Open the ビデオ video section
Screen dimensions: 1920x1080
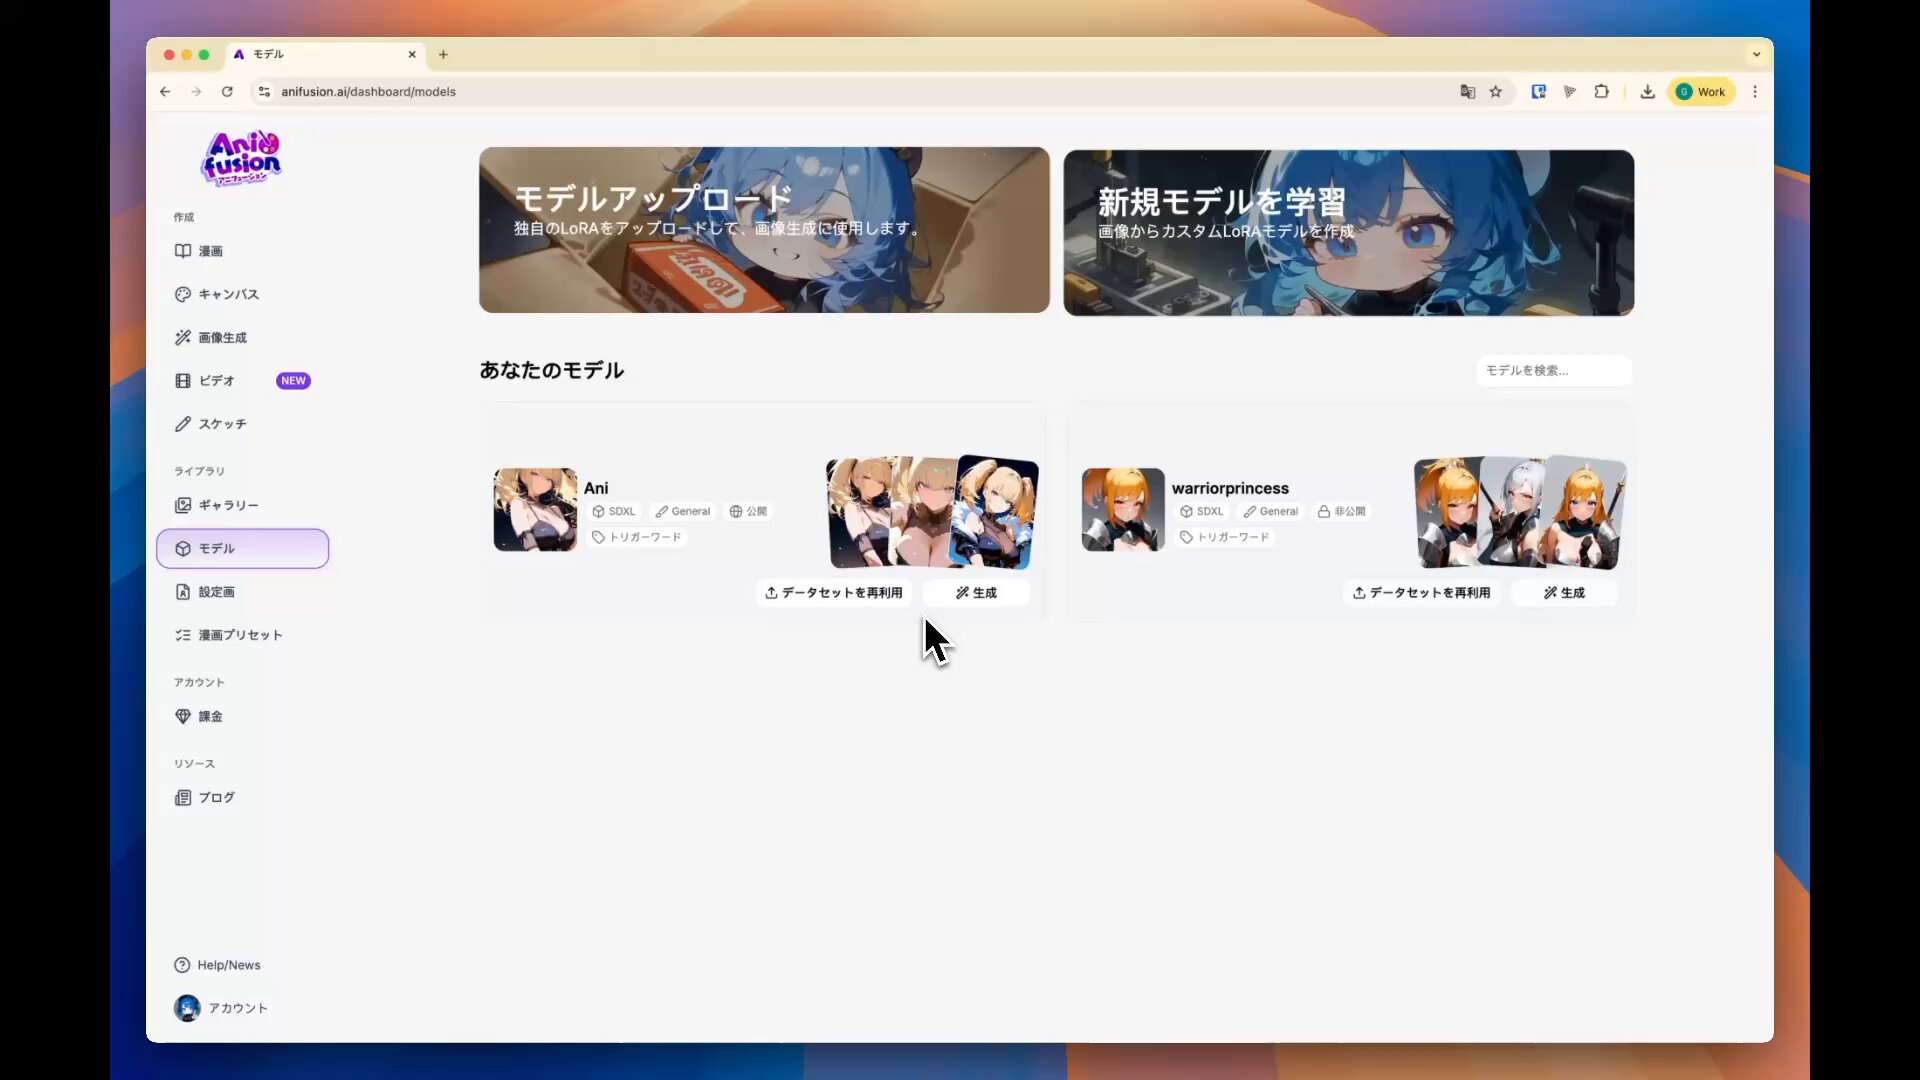(x=215, y=381)
